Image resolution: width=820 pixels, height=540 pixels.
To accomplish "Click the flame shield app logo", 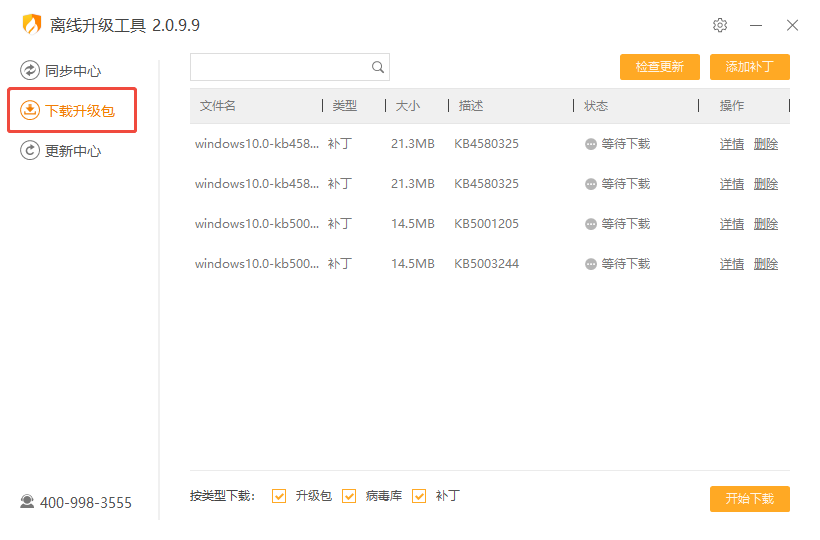I will point(32,24).
